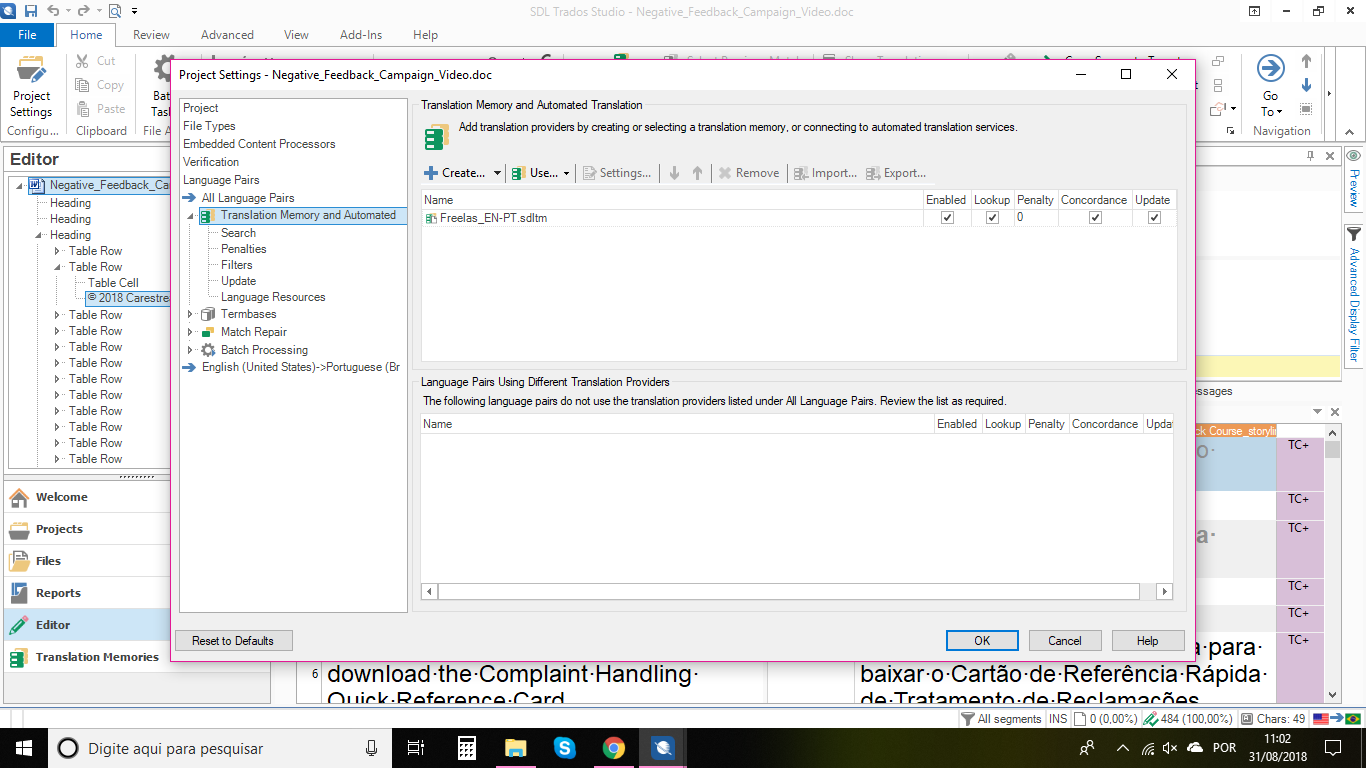Switch to the Review ribbon tab

(151, 34)
